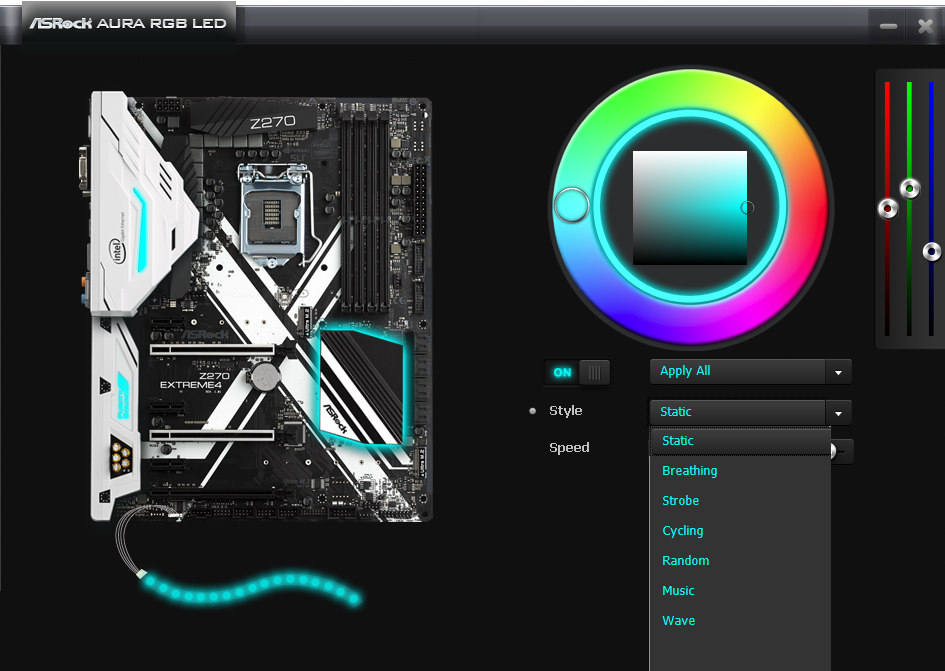Choose Wave lighting style

(x=740, y=621)
